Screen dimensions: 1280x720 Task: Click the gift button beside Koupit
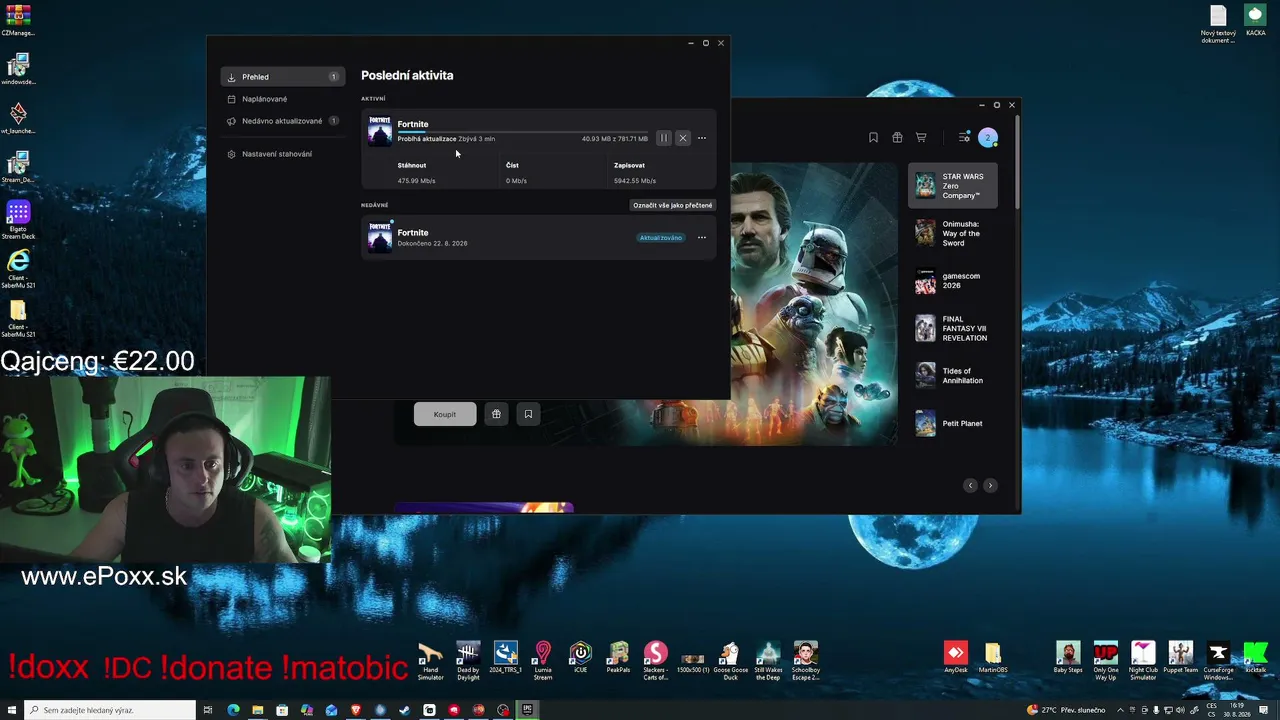[x=496, y=414]
